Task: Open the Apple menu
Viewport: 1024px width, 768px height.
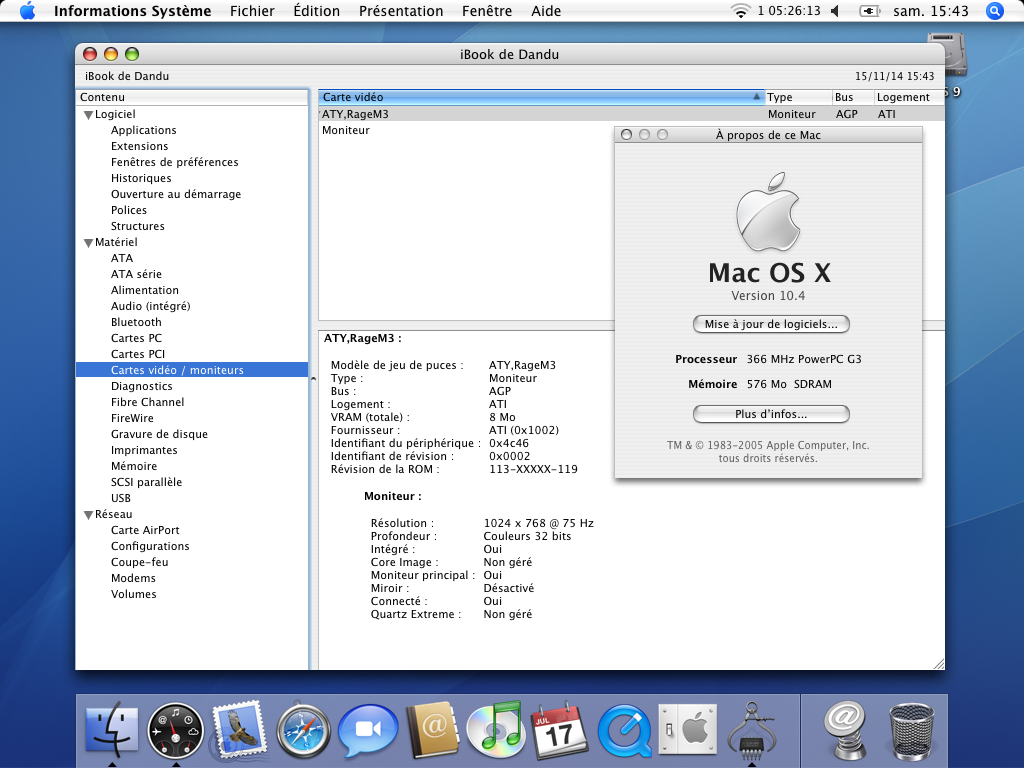Action: 27,10
